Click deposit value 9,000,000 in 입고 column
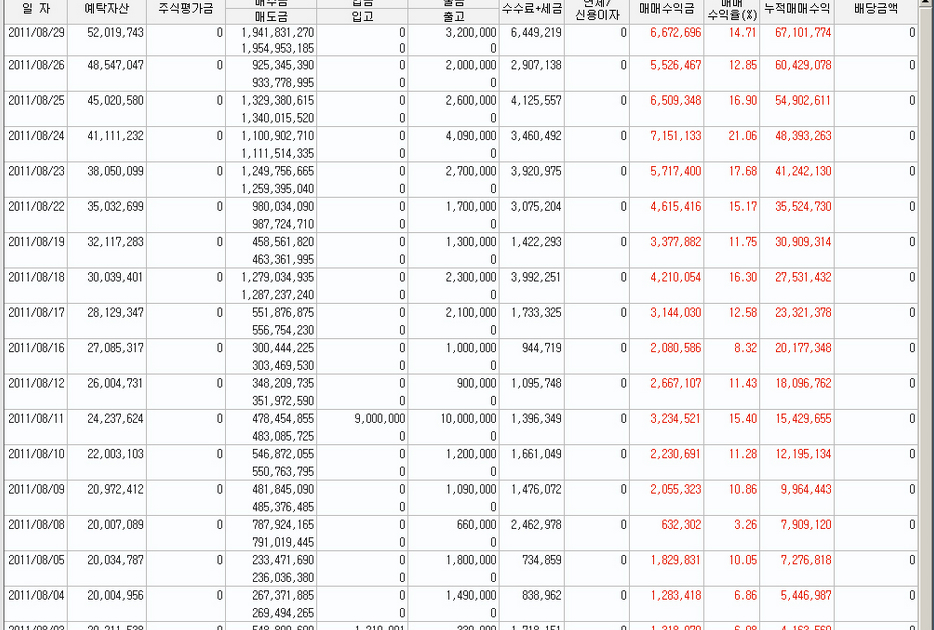 pyautogui.click(x=379, y=418)
